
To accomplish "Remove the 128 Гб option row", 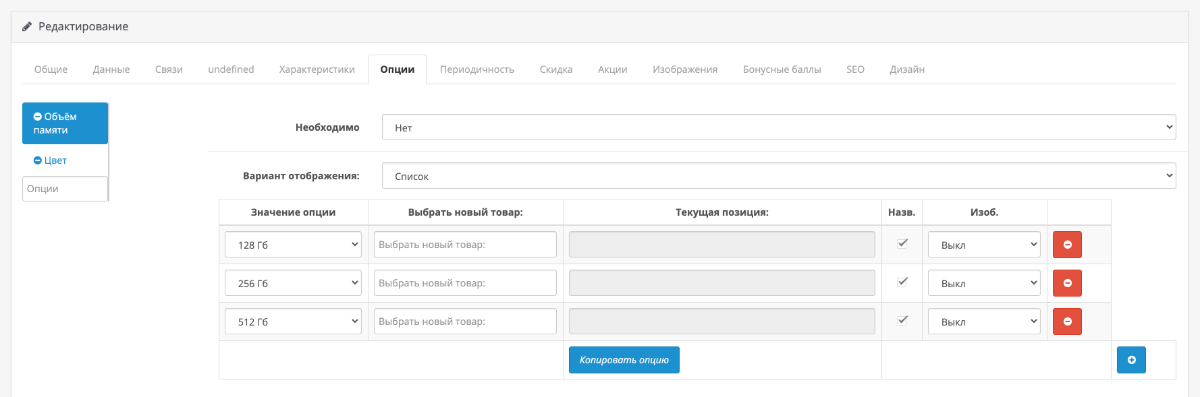I will pos(1067,245).
